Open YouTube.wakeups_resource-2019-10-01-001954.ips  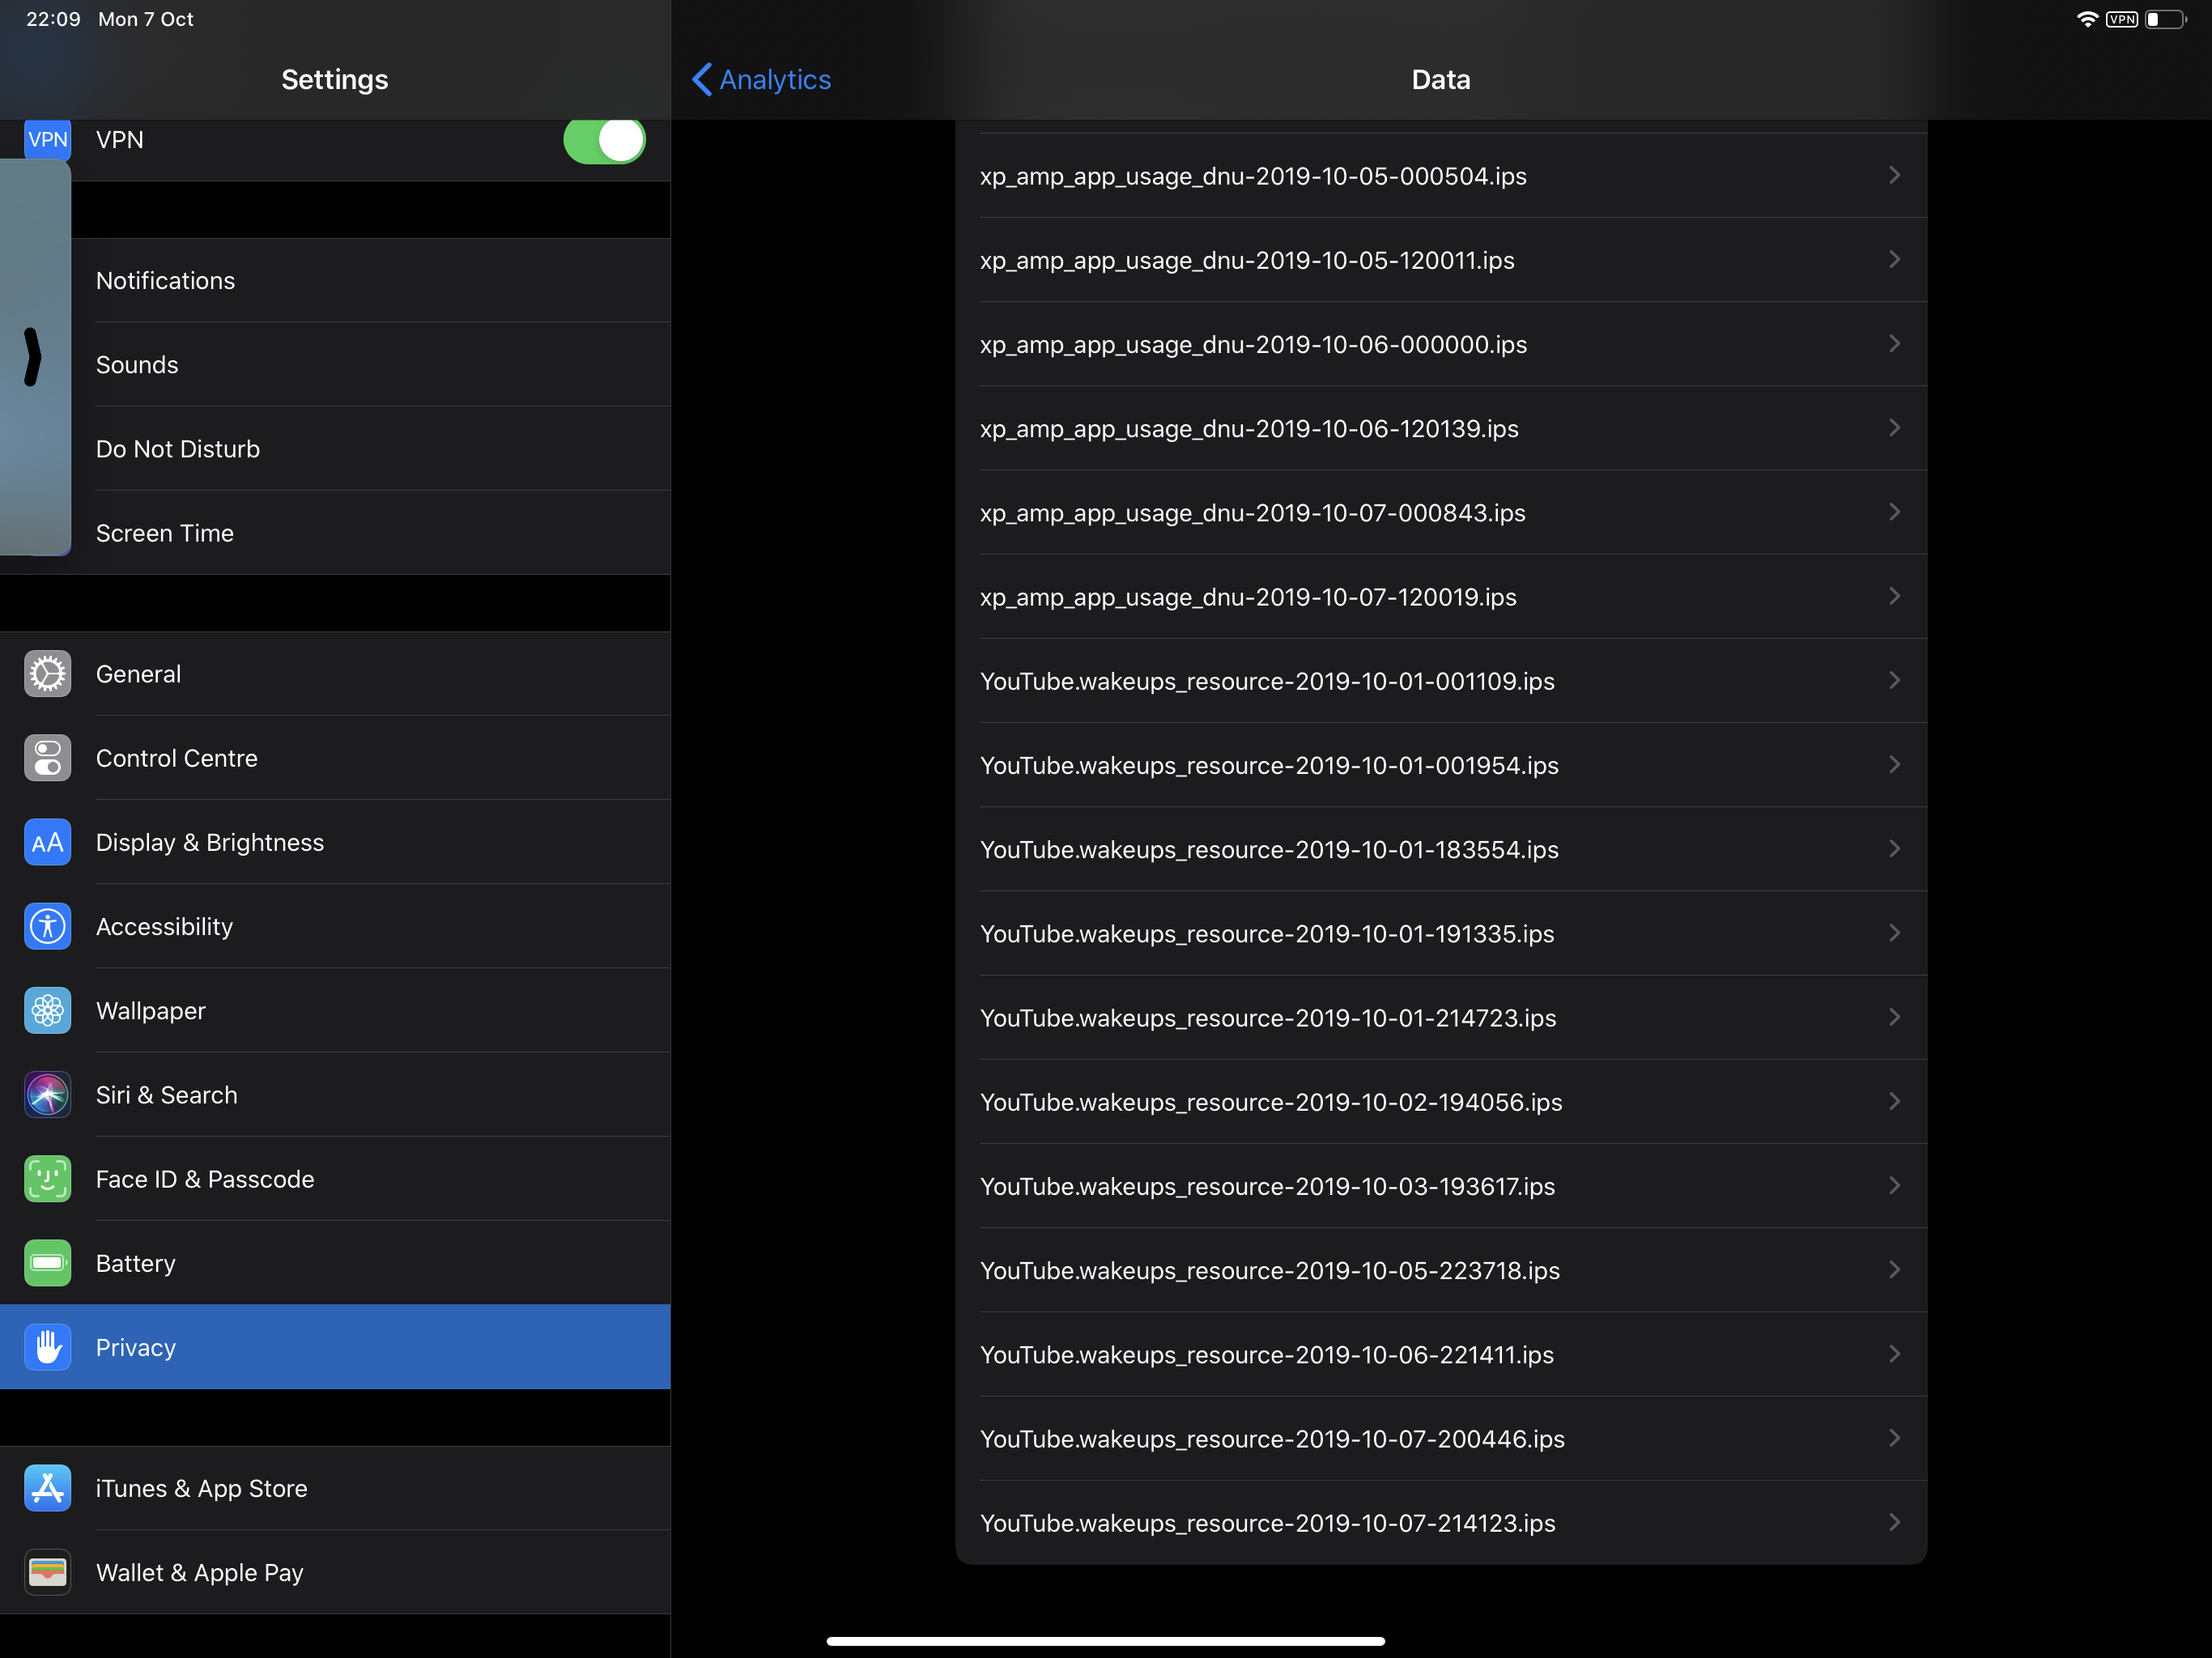(1441, 765)
